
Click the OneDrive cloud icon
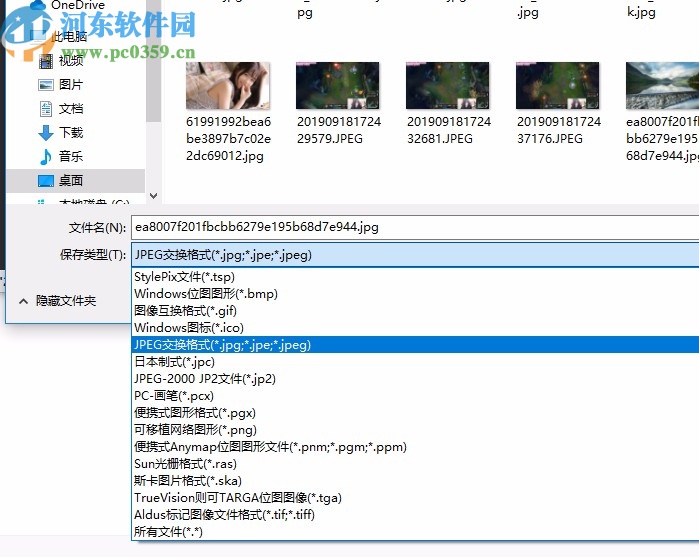(x=37, y=5)
